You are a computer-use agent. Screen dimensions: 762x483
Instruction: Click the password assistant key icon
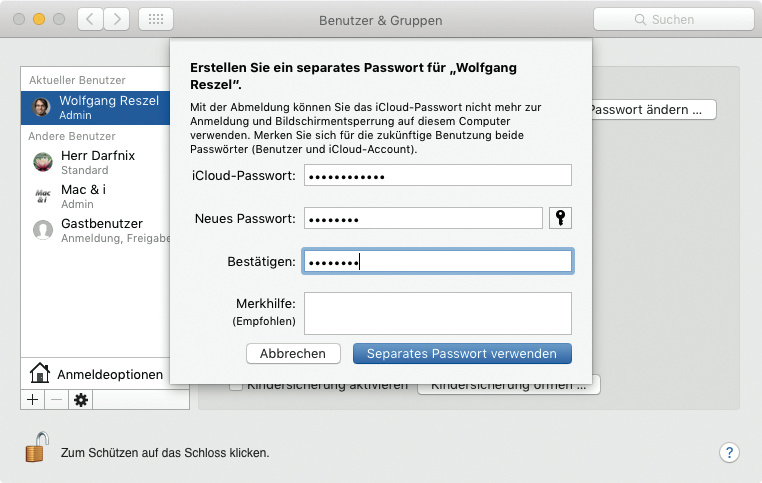(562, 219)
